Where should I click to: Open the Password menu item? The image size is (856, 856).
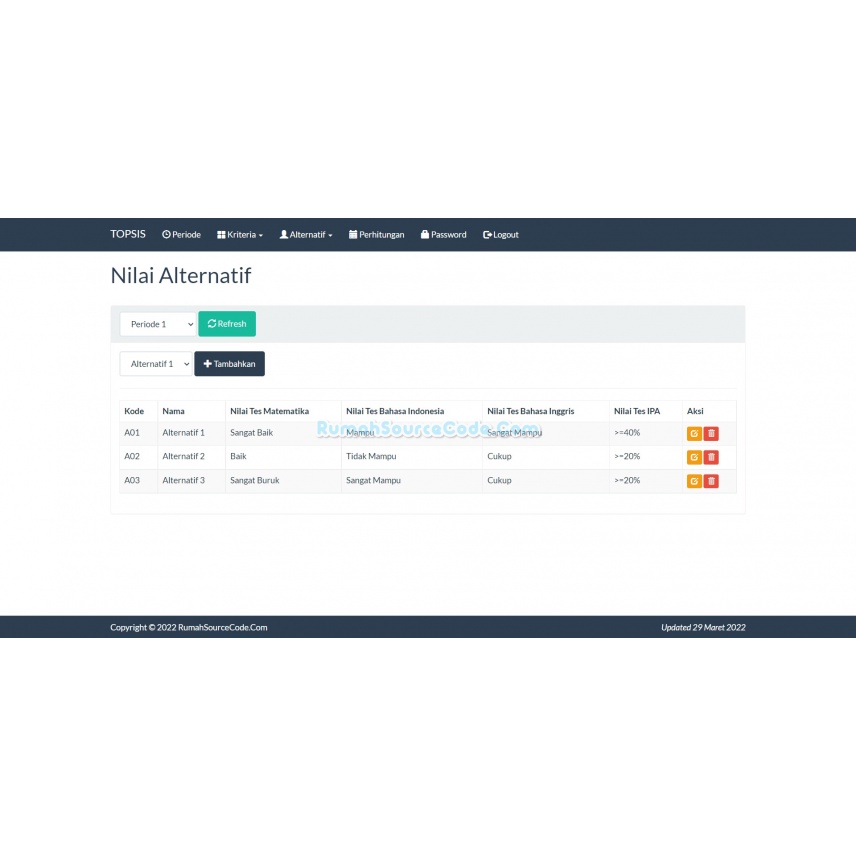(443, 235)
